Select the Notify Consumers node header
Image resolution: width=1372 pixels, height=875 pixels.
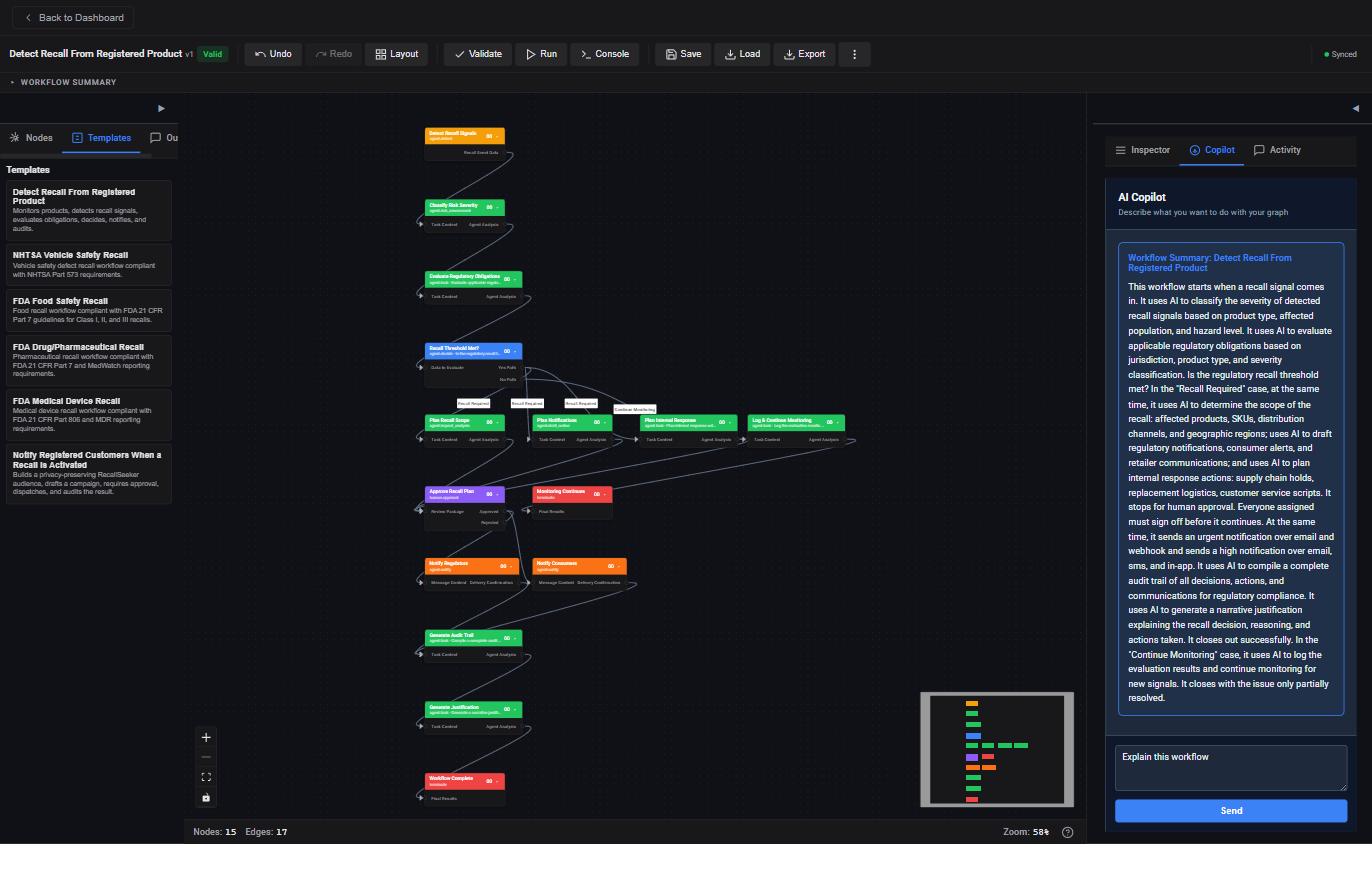580,566
